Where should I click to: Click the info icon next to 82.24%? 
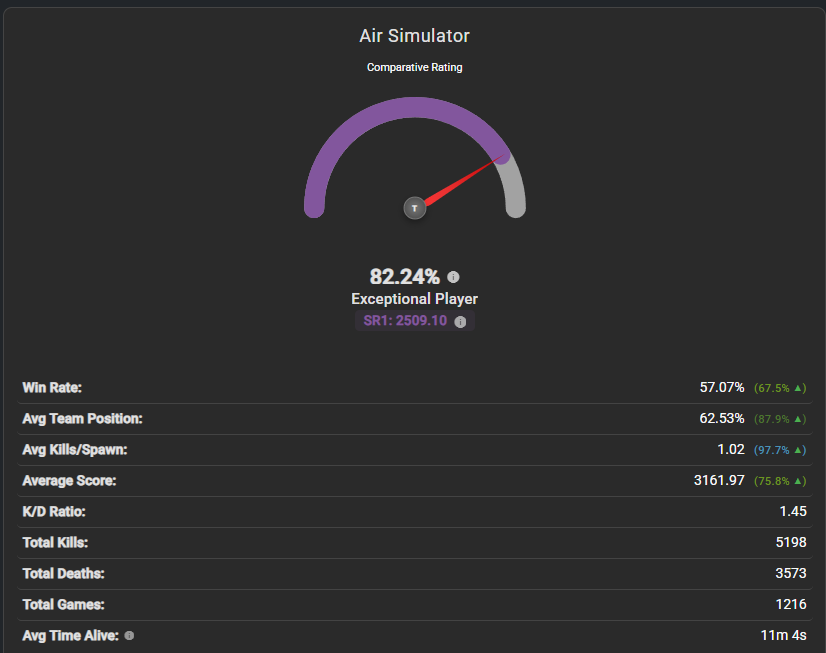pos(453,277)
